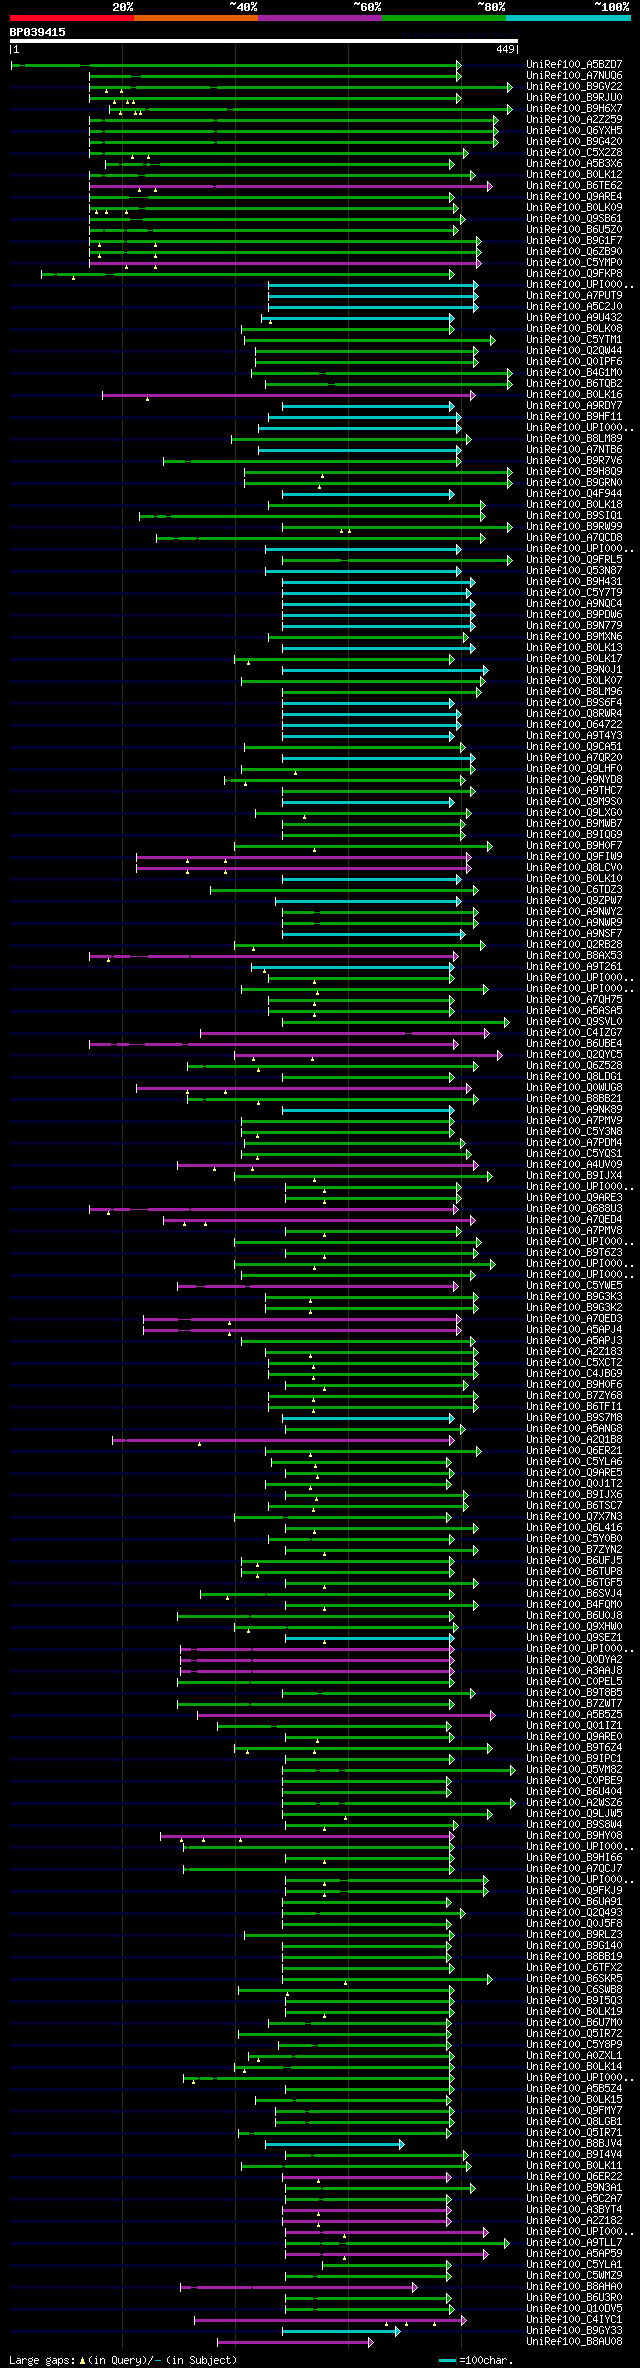The height and width of the screenshot is (2368, 640).
Task: Click the cyan ~100% identity legend segment
Action: click(568, 18)
